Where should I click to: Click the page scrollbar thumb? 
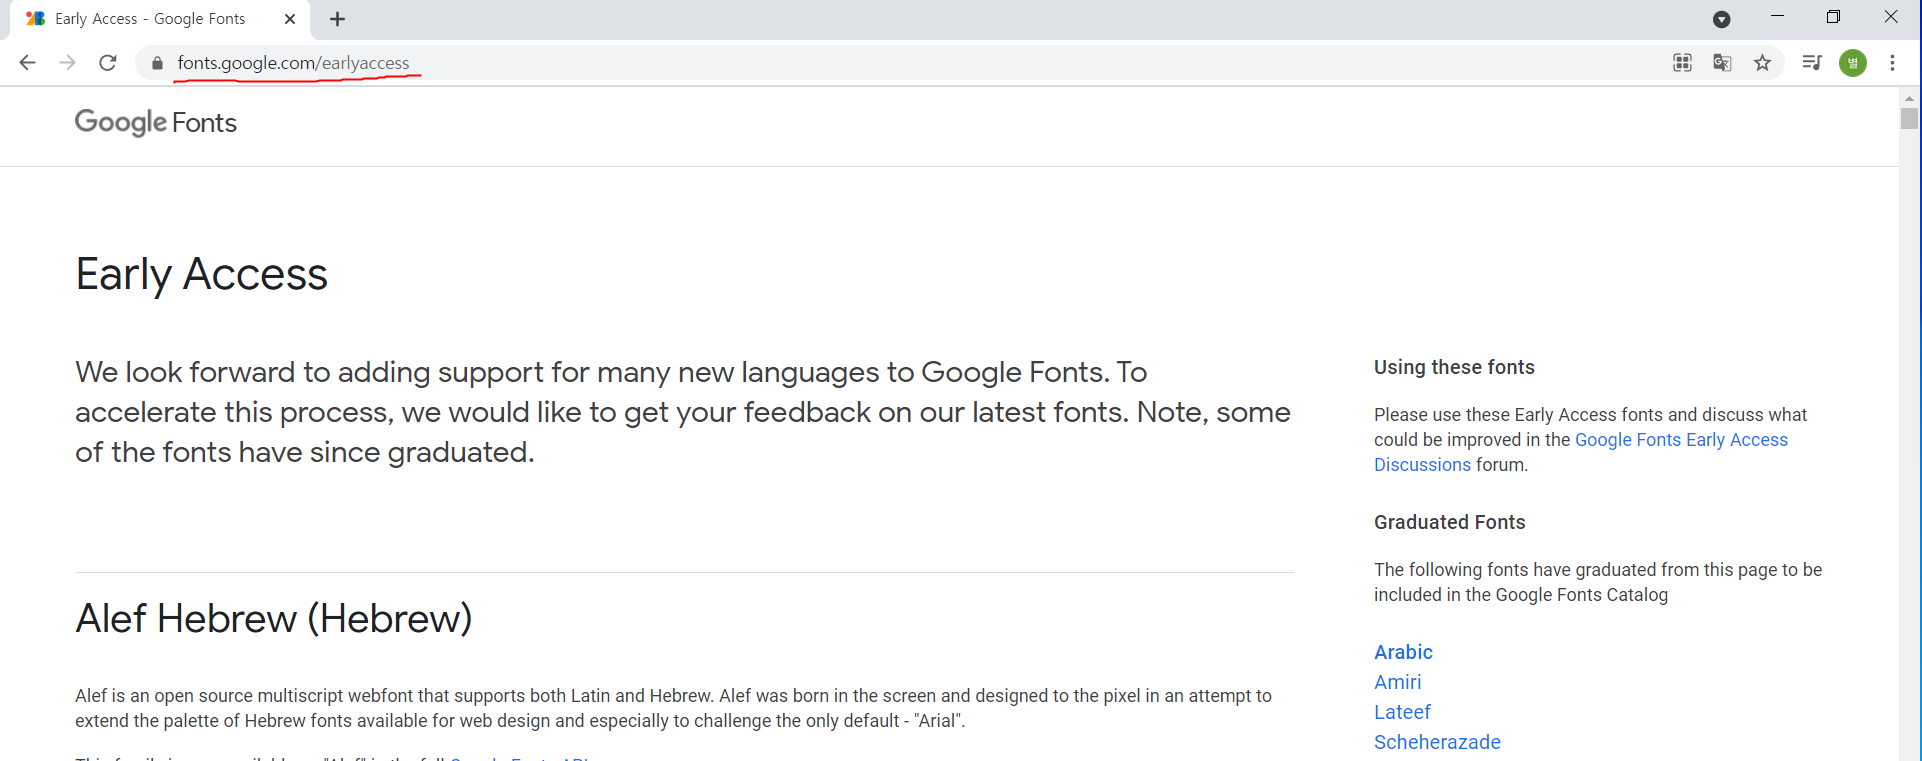click(1909, 118)
